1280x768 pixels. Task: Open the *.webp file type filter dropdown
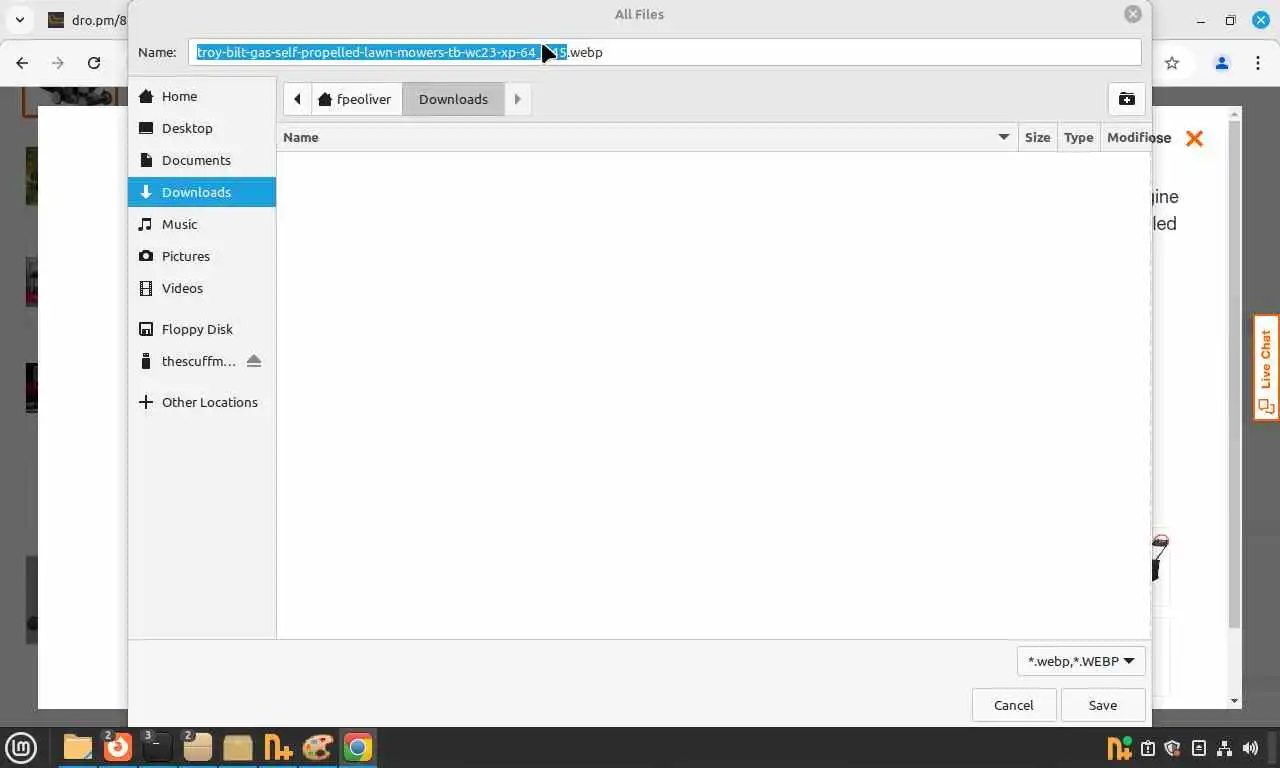1081,661
